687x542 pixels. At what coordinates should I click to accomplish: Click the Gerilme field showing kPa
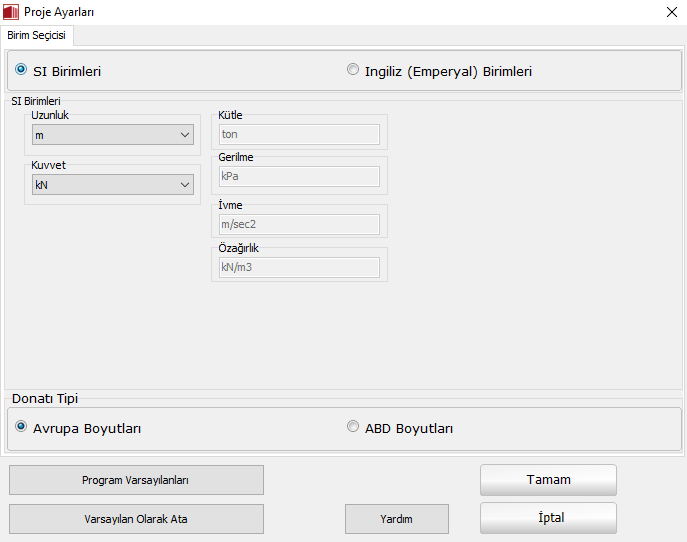pos(299,176)
